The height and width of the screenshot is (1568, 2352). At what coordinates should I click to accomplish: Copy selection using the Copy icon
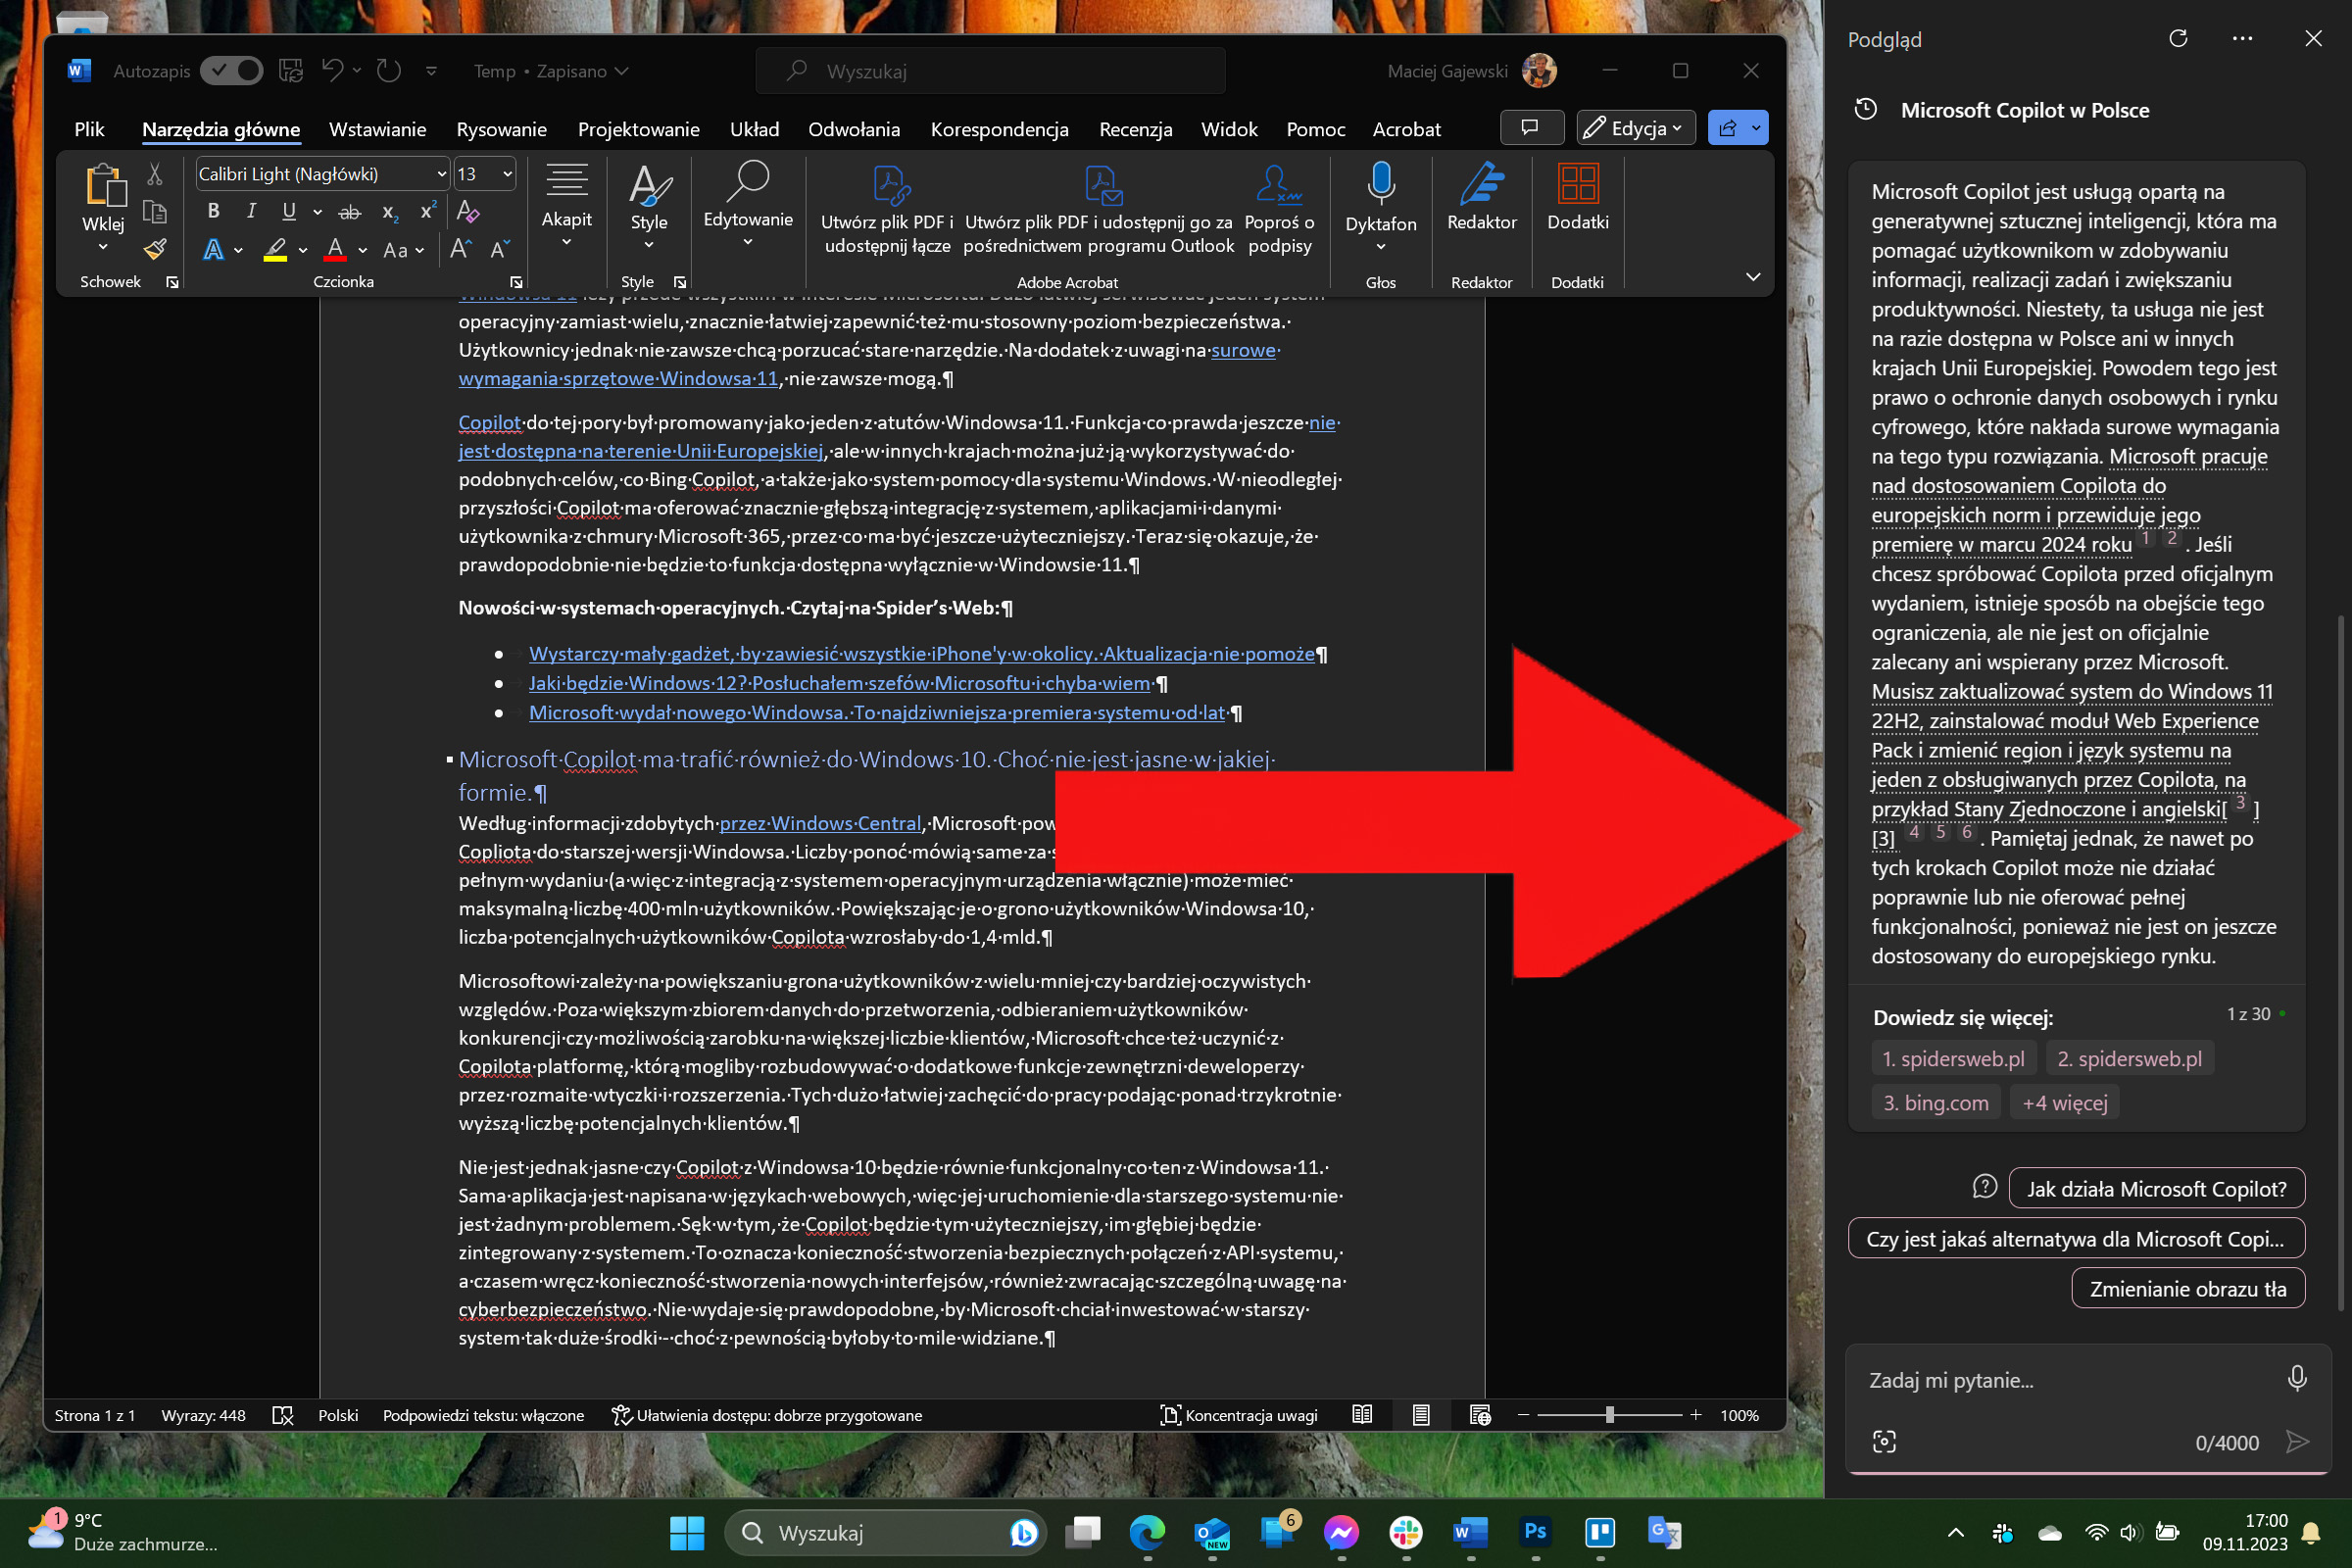154,211
